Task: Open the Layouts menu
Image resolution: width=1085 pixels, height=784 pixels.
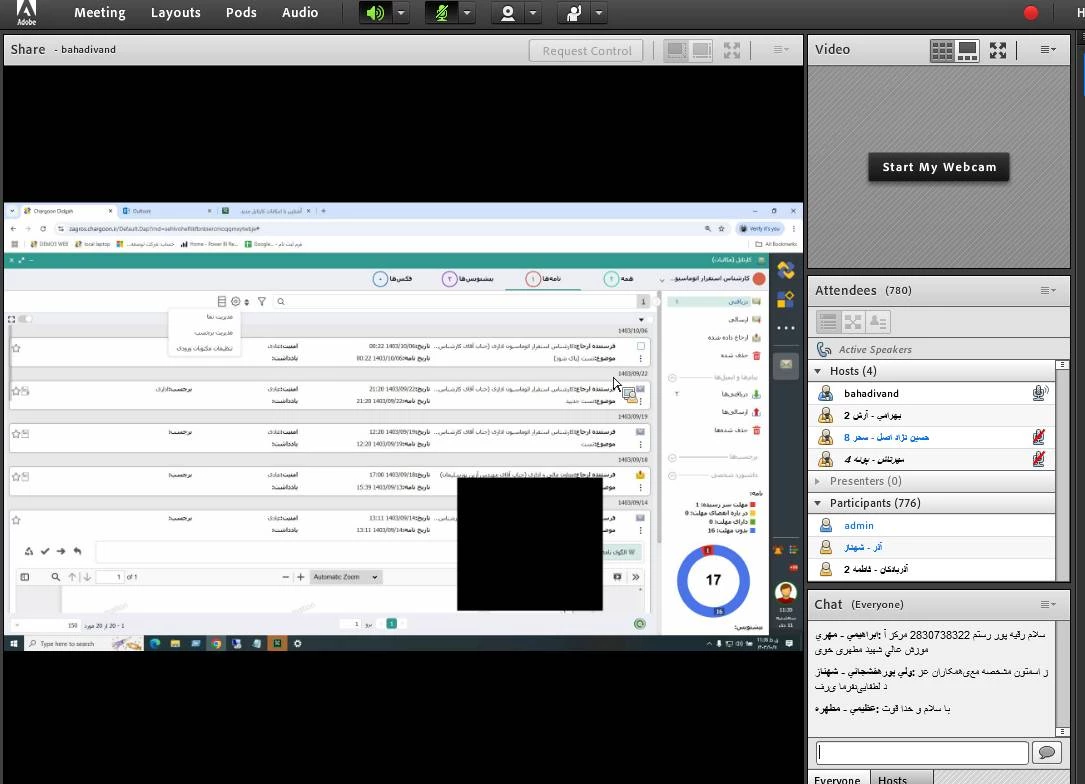Action: [x=176, y=13]
